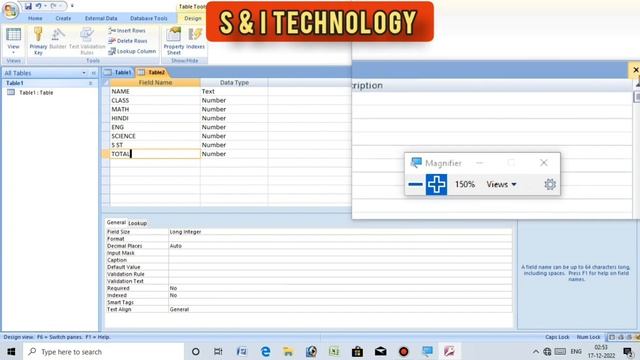Open the Create ribbon tab
640x360 pixels.
63,18
